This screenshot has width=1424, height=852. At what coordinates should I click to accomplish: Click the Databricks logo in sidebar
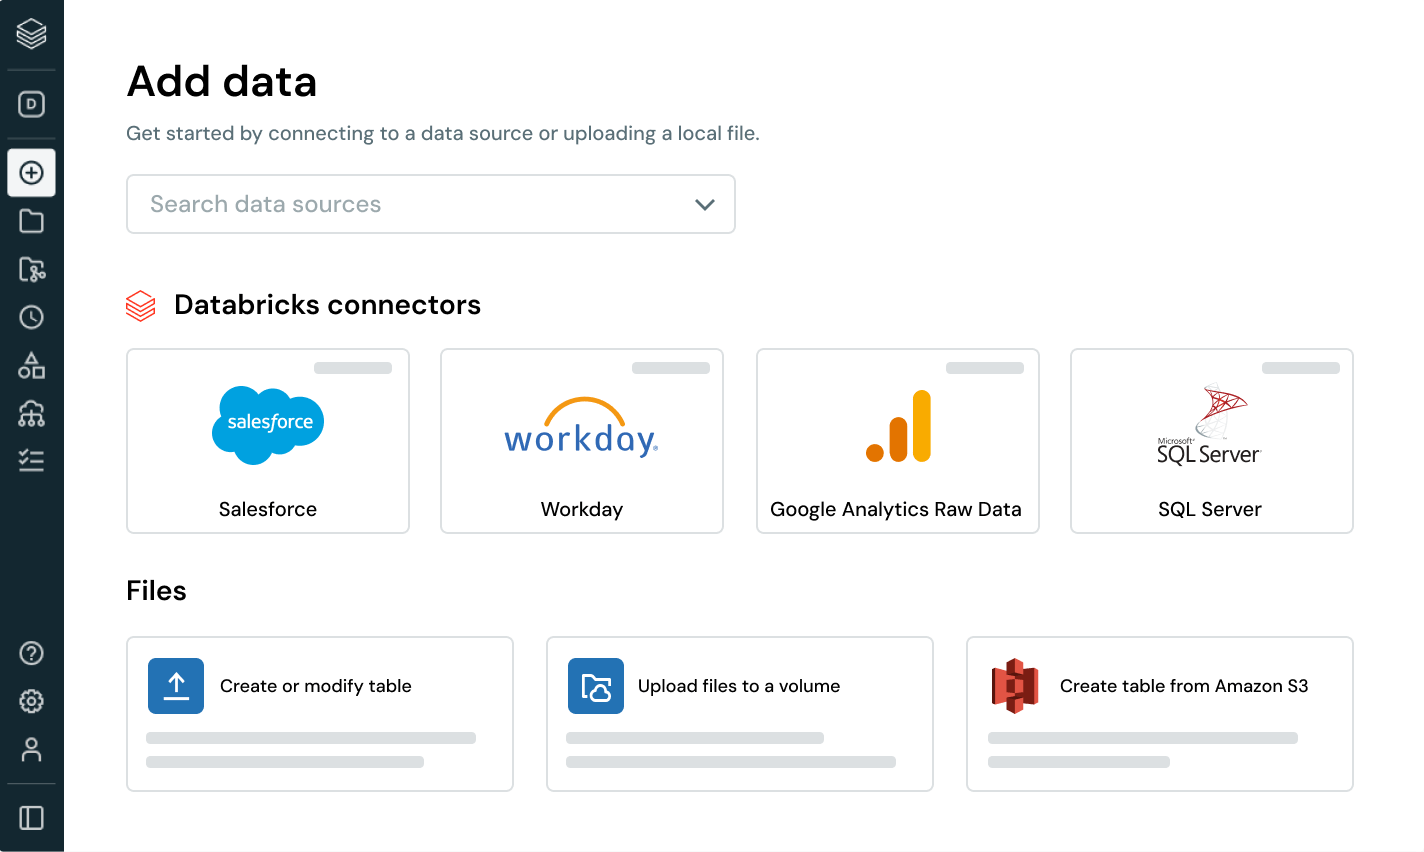32,34
